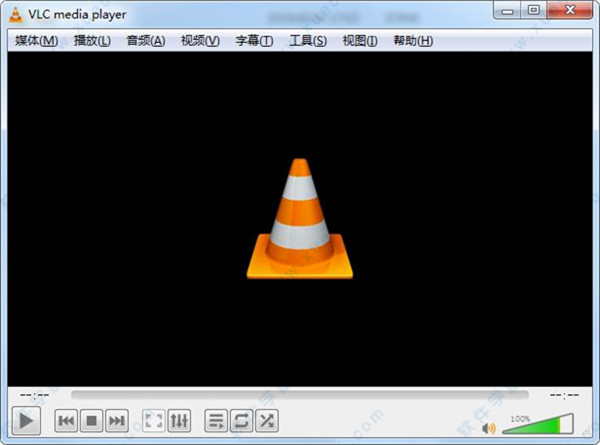Show the playlist view
Viewport: 600px width, 445px height.
216,421
